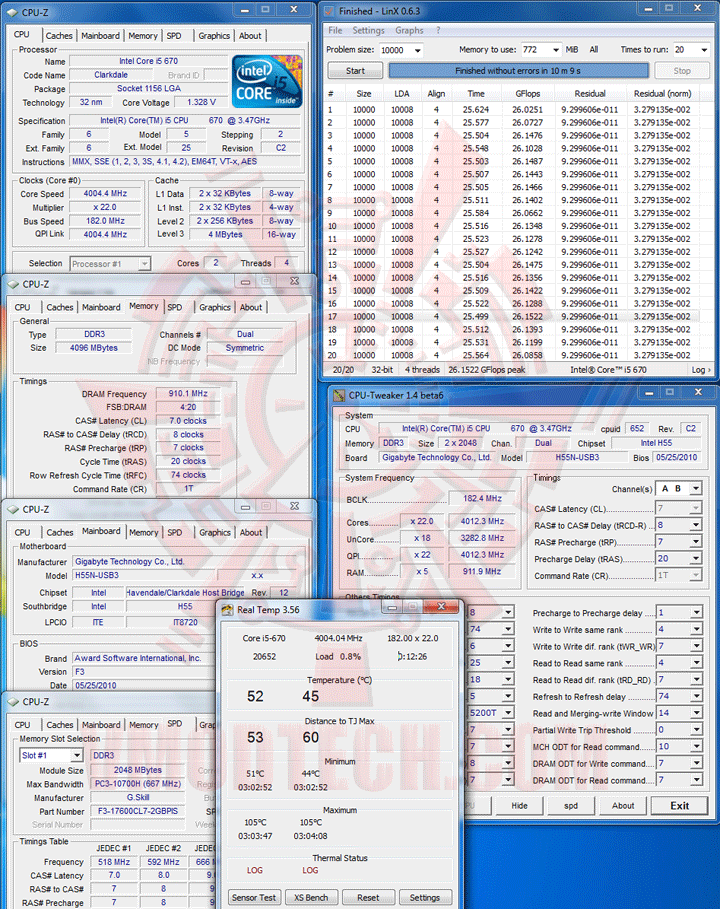Viewport: 720px width, 909px height.
Task: Open About tab in top CPU-Z window
Action: 250,36
